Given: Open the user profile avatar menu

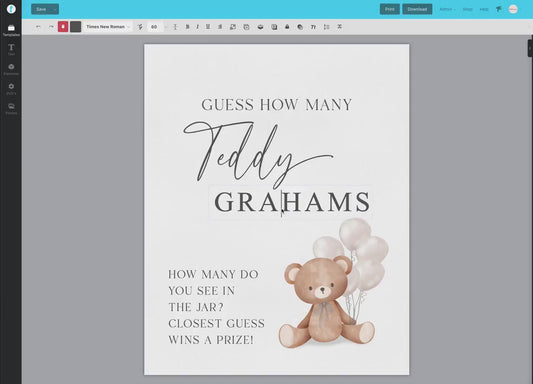Looking at the screenshot, I should click(513, 9).
